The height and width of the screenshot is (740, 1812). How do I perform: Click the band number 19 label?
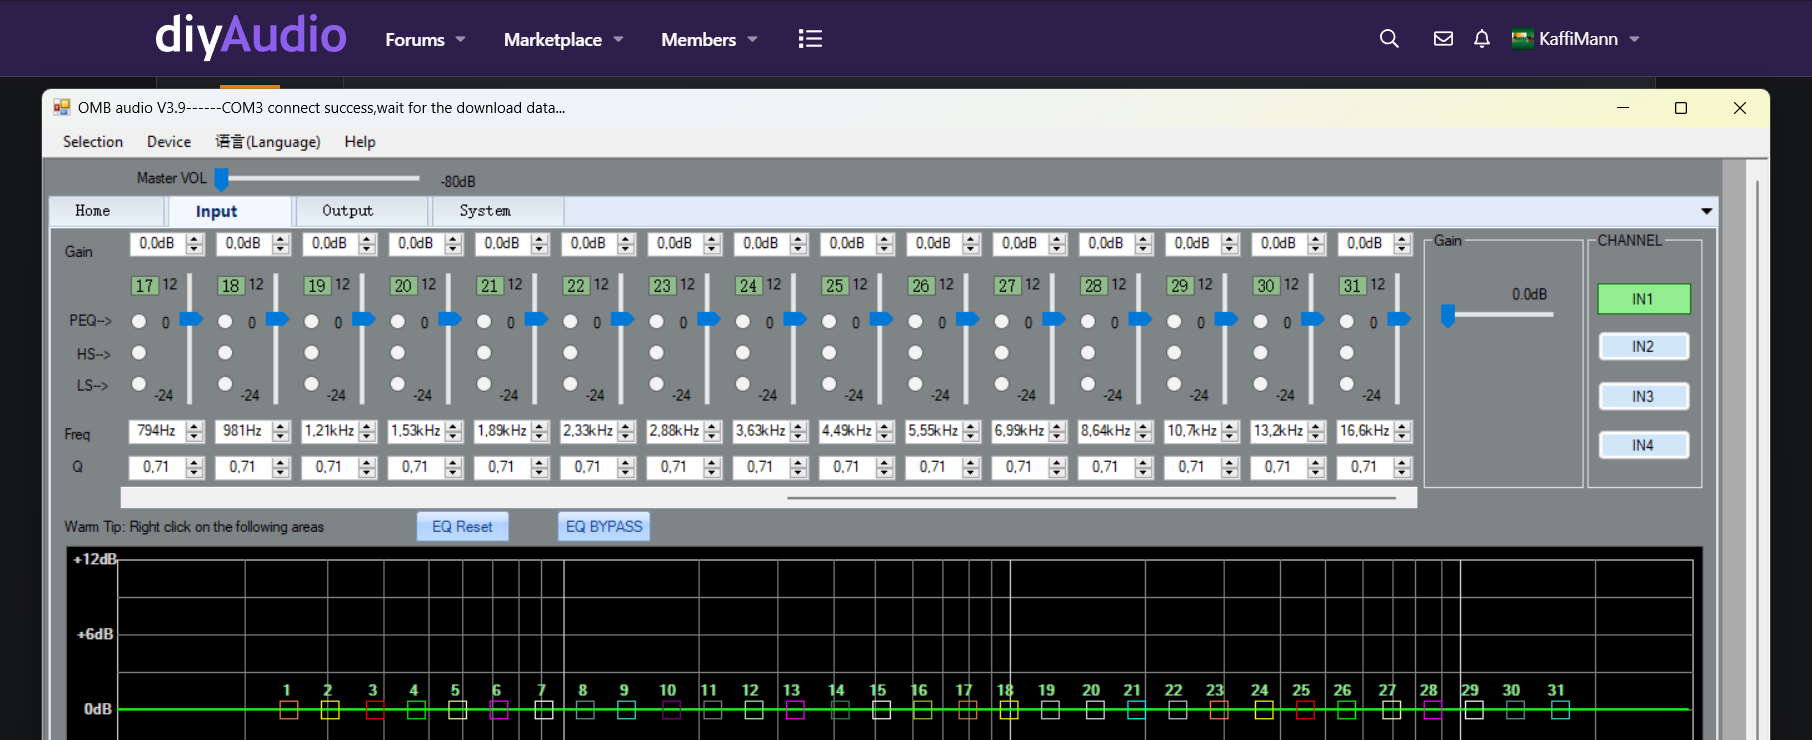317,286
